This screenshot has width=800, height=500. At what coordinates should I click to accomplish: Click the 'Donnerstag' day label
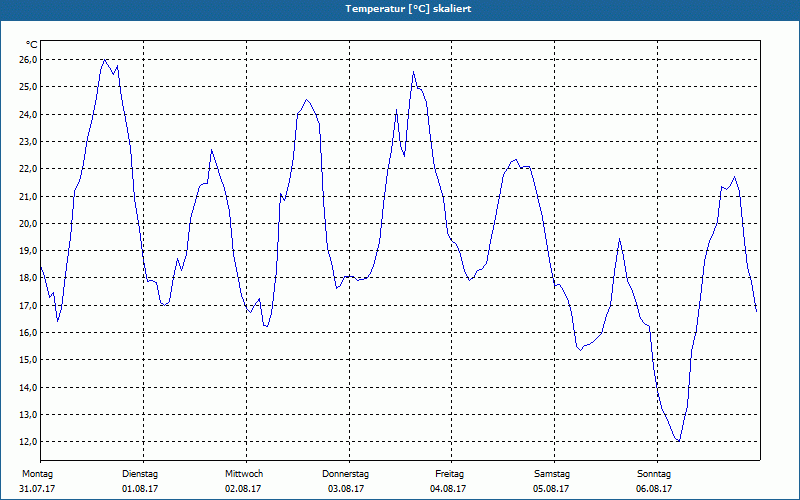point(345,474)
